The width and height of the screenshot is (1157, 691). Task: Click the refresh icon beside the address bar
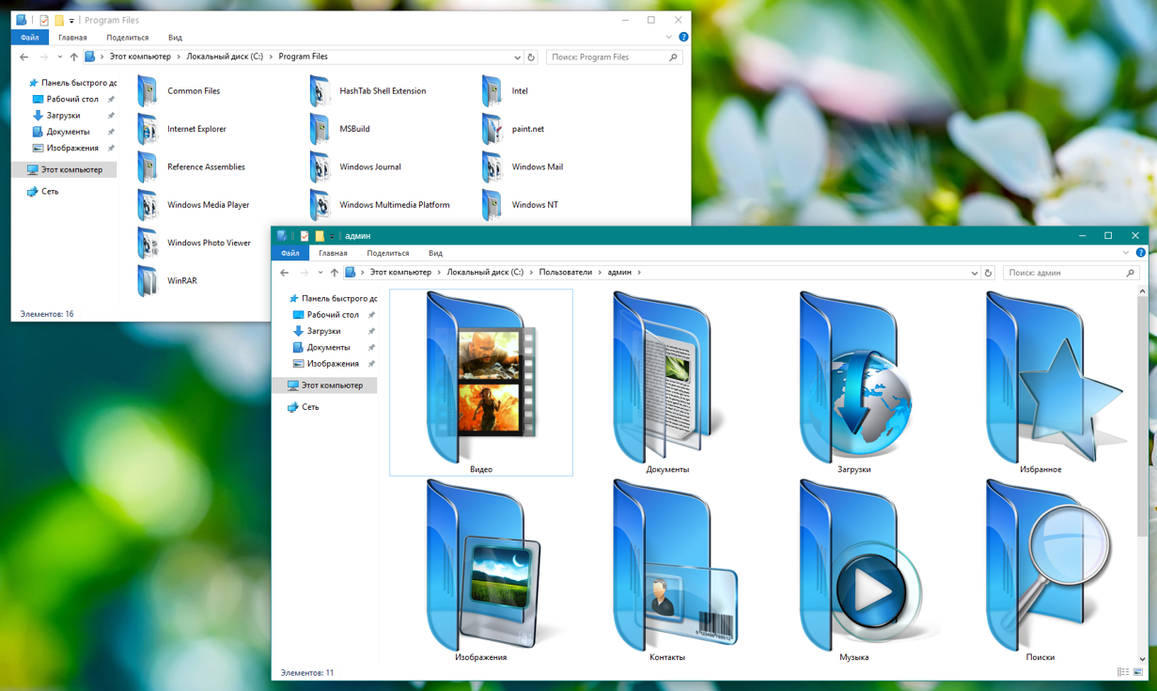(x=988, y=272)
